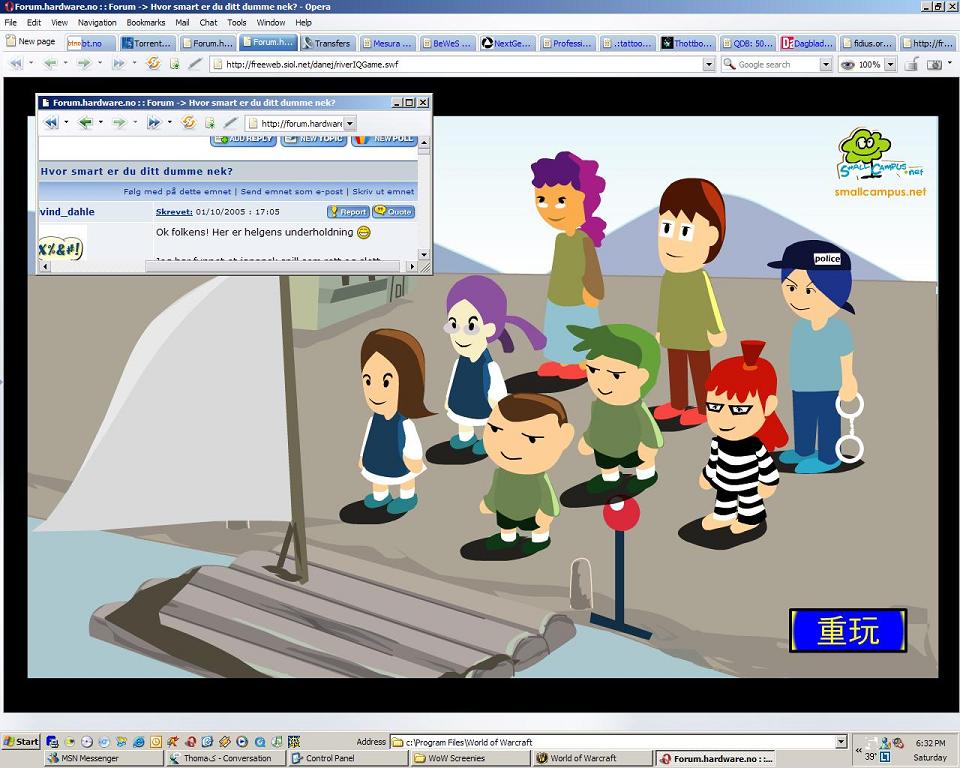
Task: Click the forum popup vertical scrollbar down arrow
Action: 424,254
